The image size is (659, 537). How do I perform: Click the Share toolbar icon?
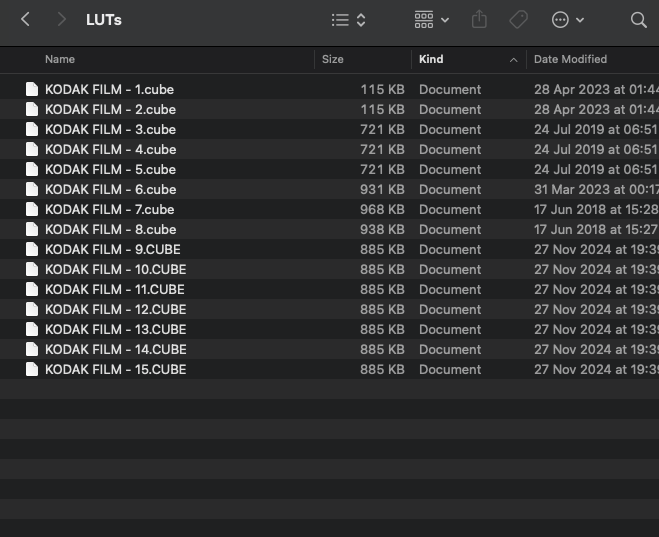click(479, 20)
